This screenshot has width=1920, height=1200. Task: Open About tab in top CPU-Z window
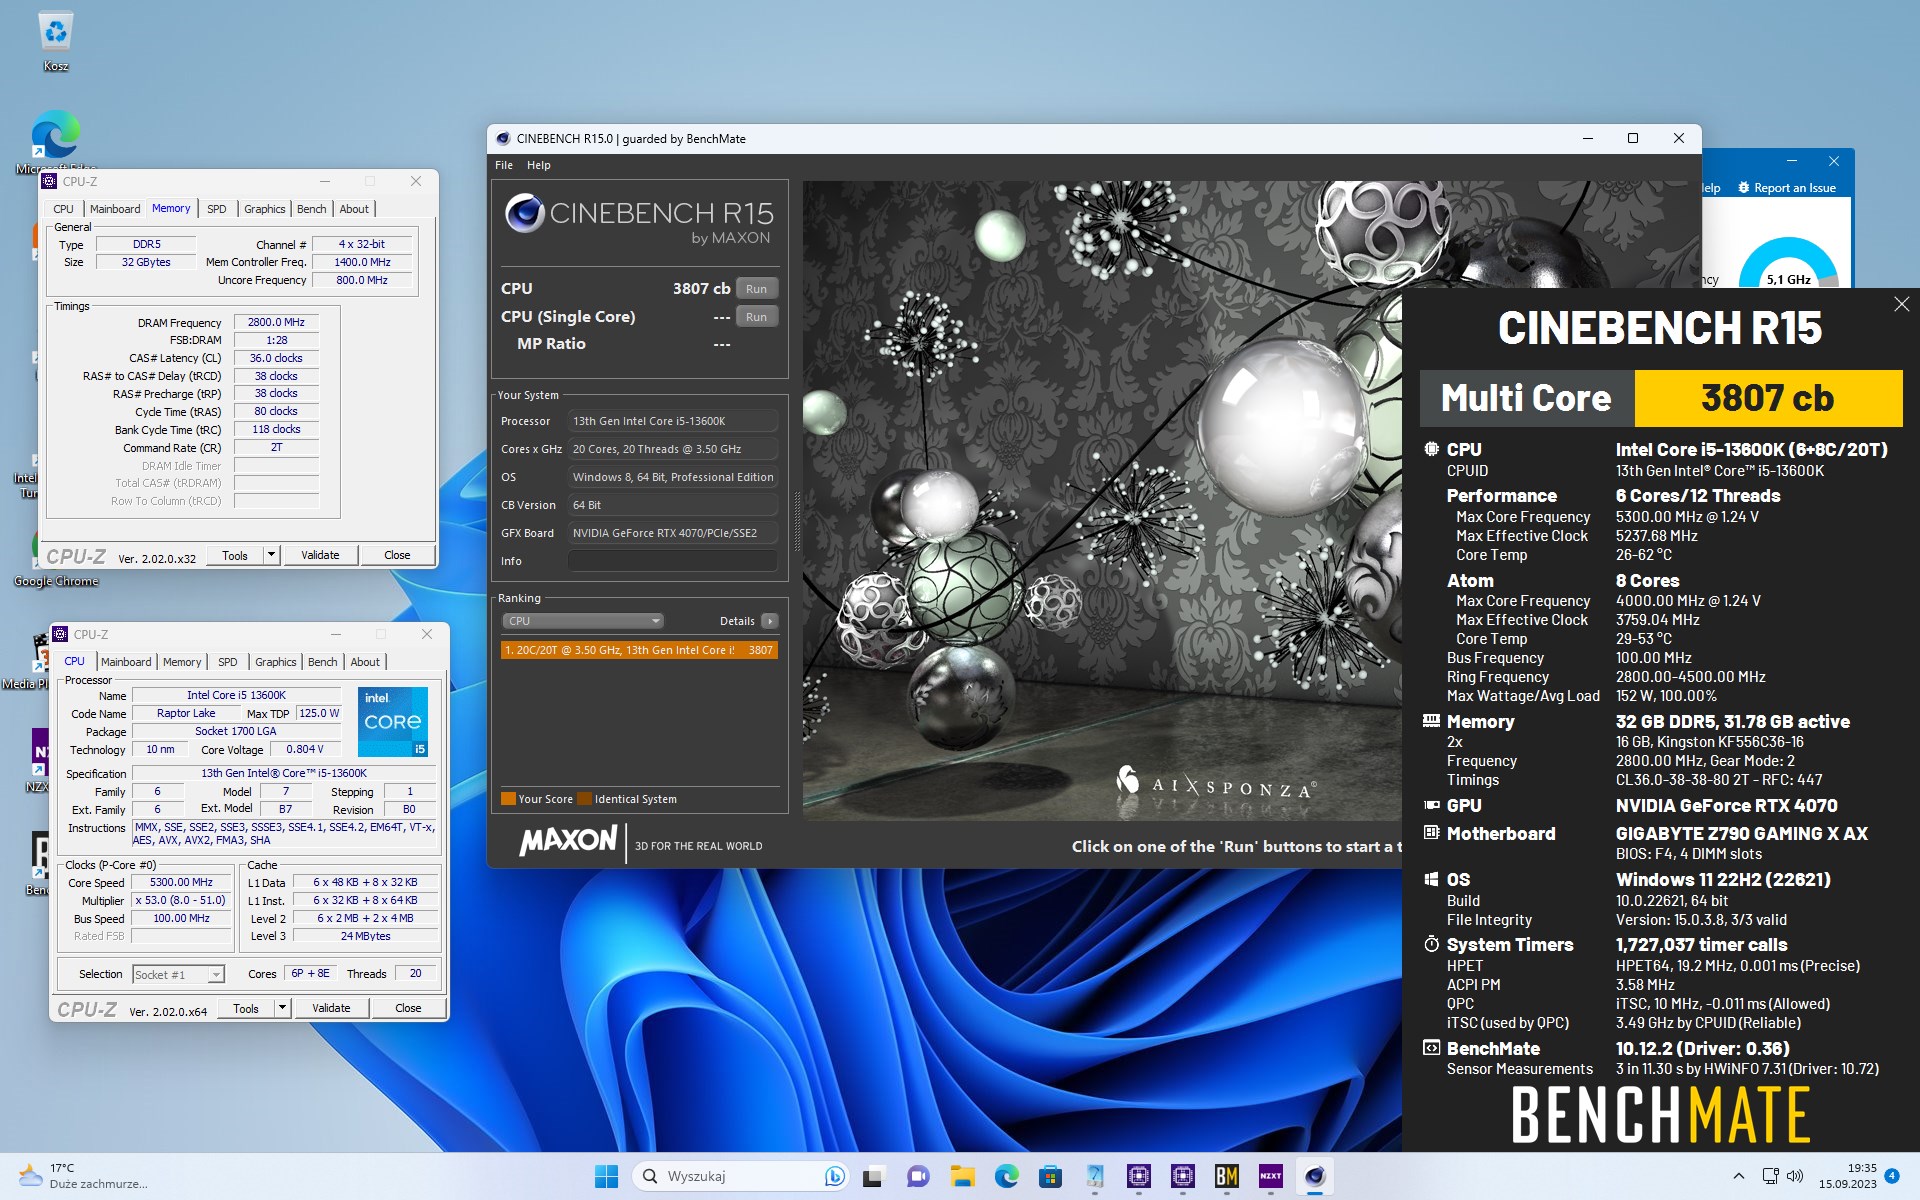click(354, 209)
